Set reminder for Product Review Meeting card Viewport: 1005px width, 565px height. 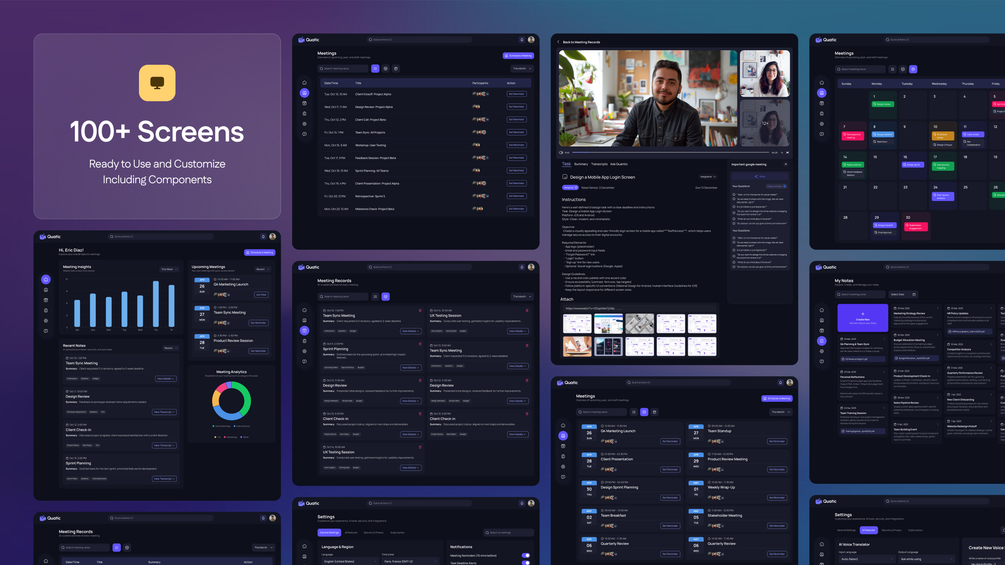tap(777, 470)
